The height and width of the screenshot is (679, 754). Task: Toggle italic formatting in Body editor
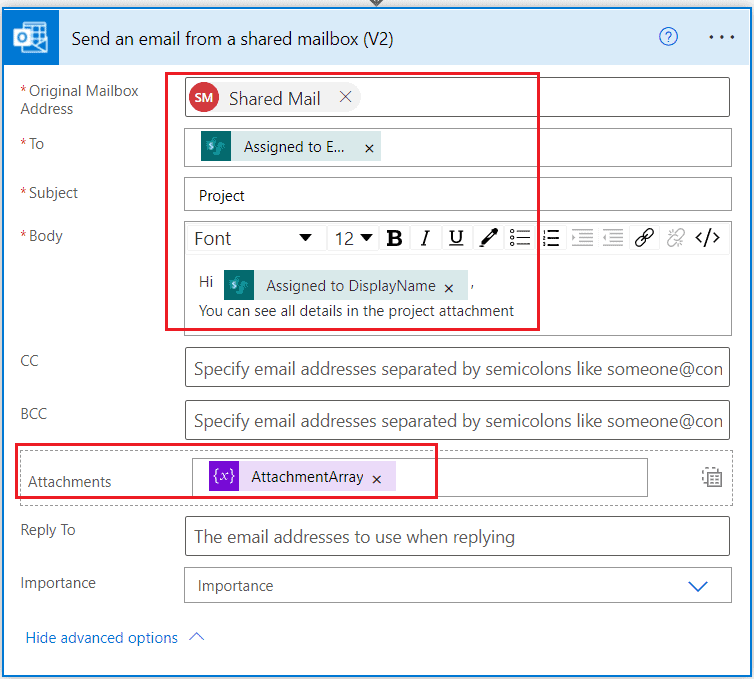coord(425,238)
